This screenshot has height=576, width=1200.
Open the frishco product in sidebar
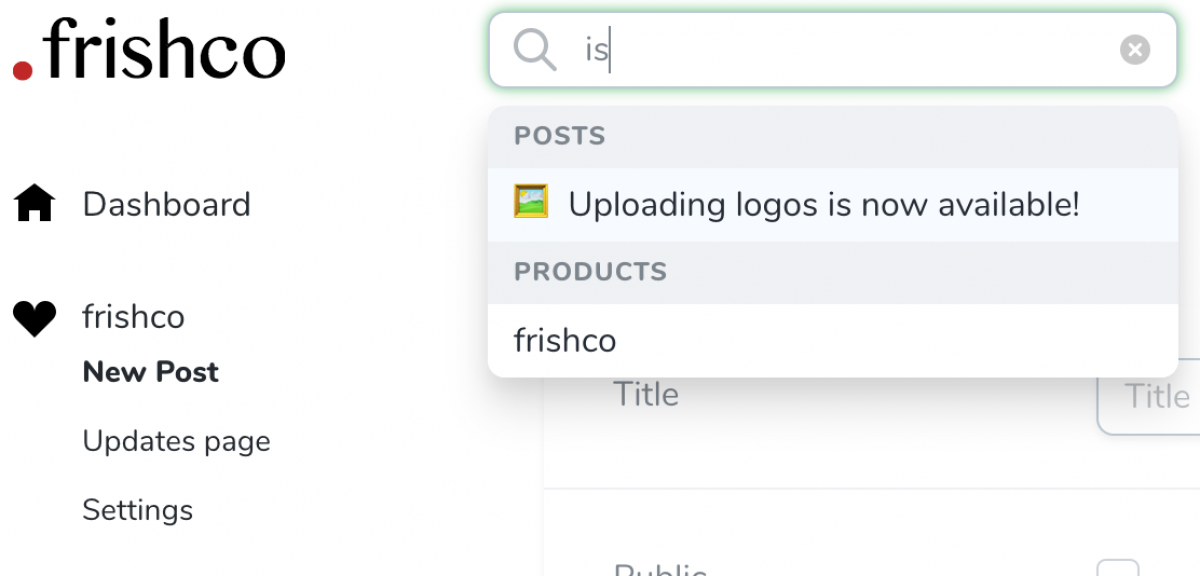[133, 317]
